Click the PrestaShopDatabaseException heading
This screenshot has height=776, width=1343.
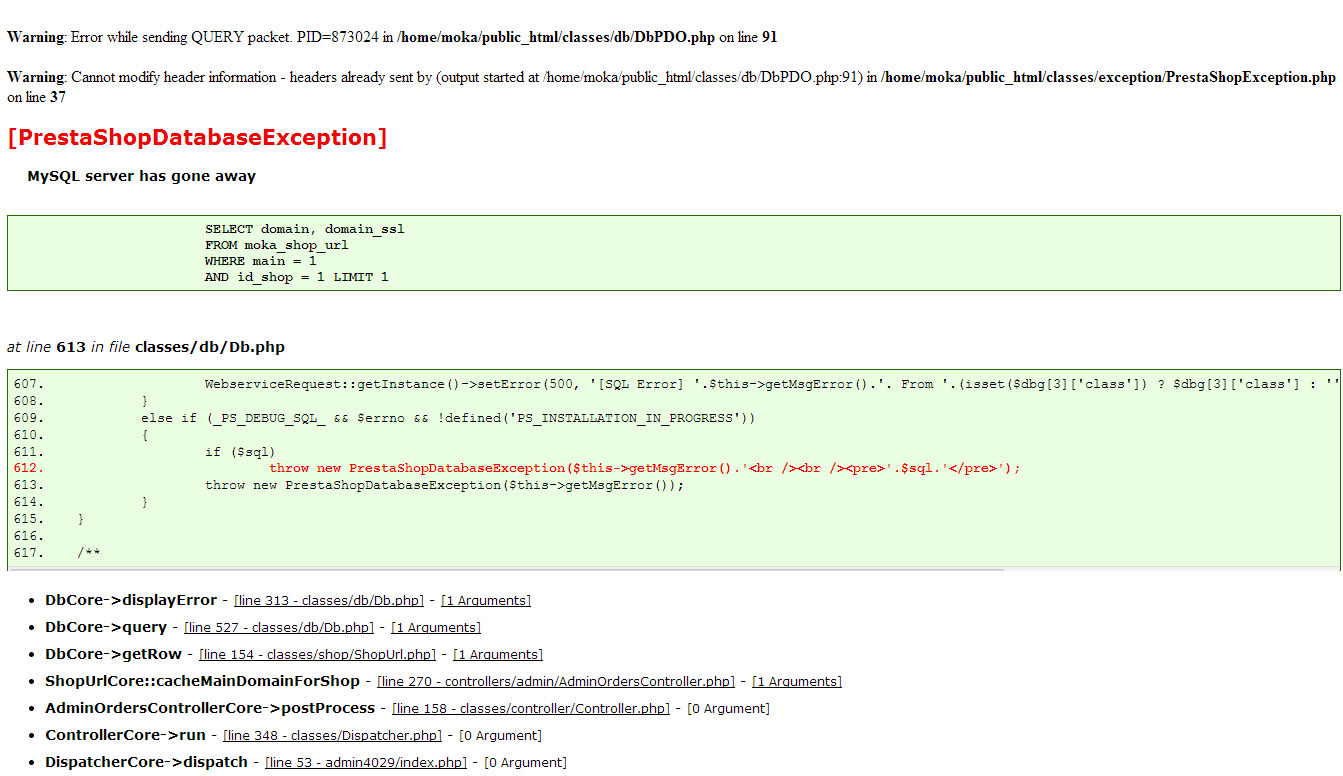click(197, 138)
